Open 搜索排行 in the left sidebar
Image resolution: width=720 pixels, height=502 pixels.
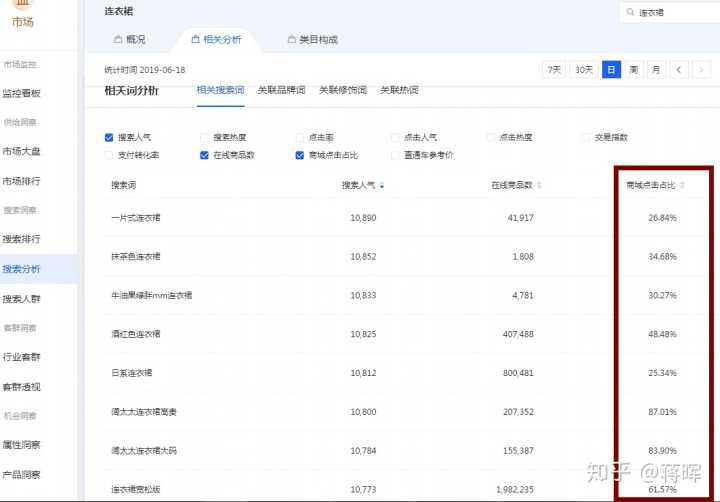coord(22,239)
